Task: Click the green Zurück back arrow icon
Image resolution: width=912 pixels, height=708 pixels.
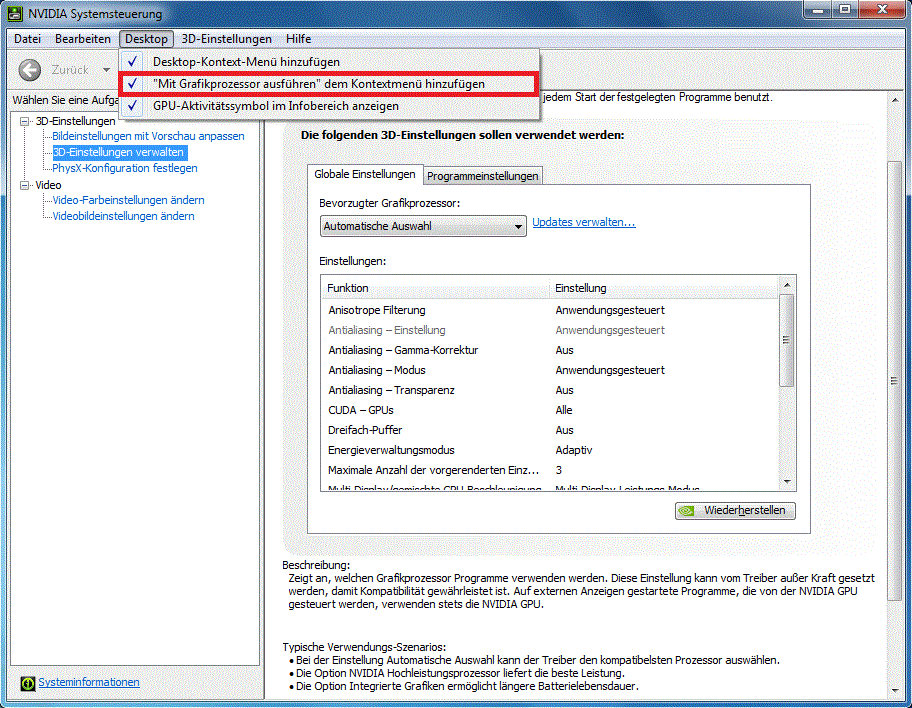Action: 30,70
